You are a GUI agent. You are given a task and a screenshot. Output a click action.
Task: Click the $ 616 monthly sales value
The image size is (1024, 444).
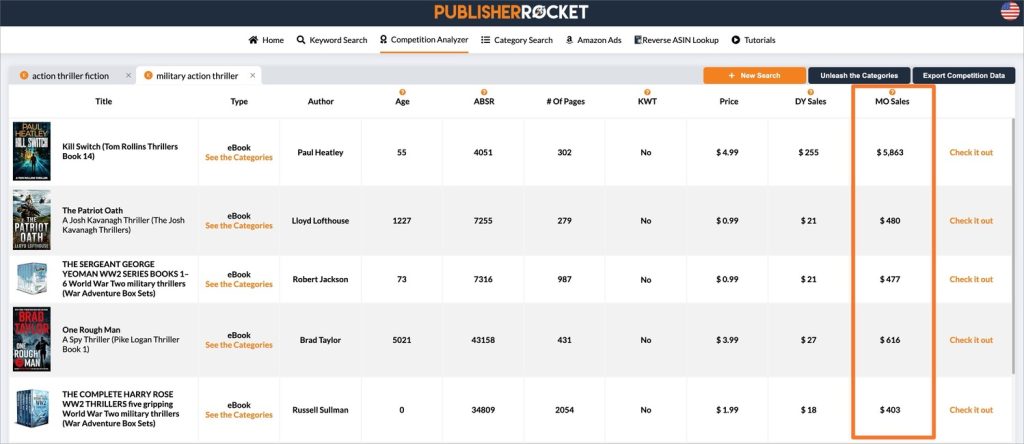(x=889, y=340)
